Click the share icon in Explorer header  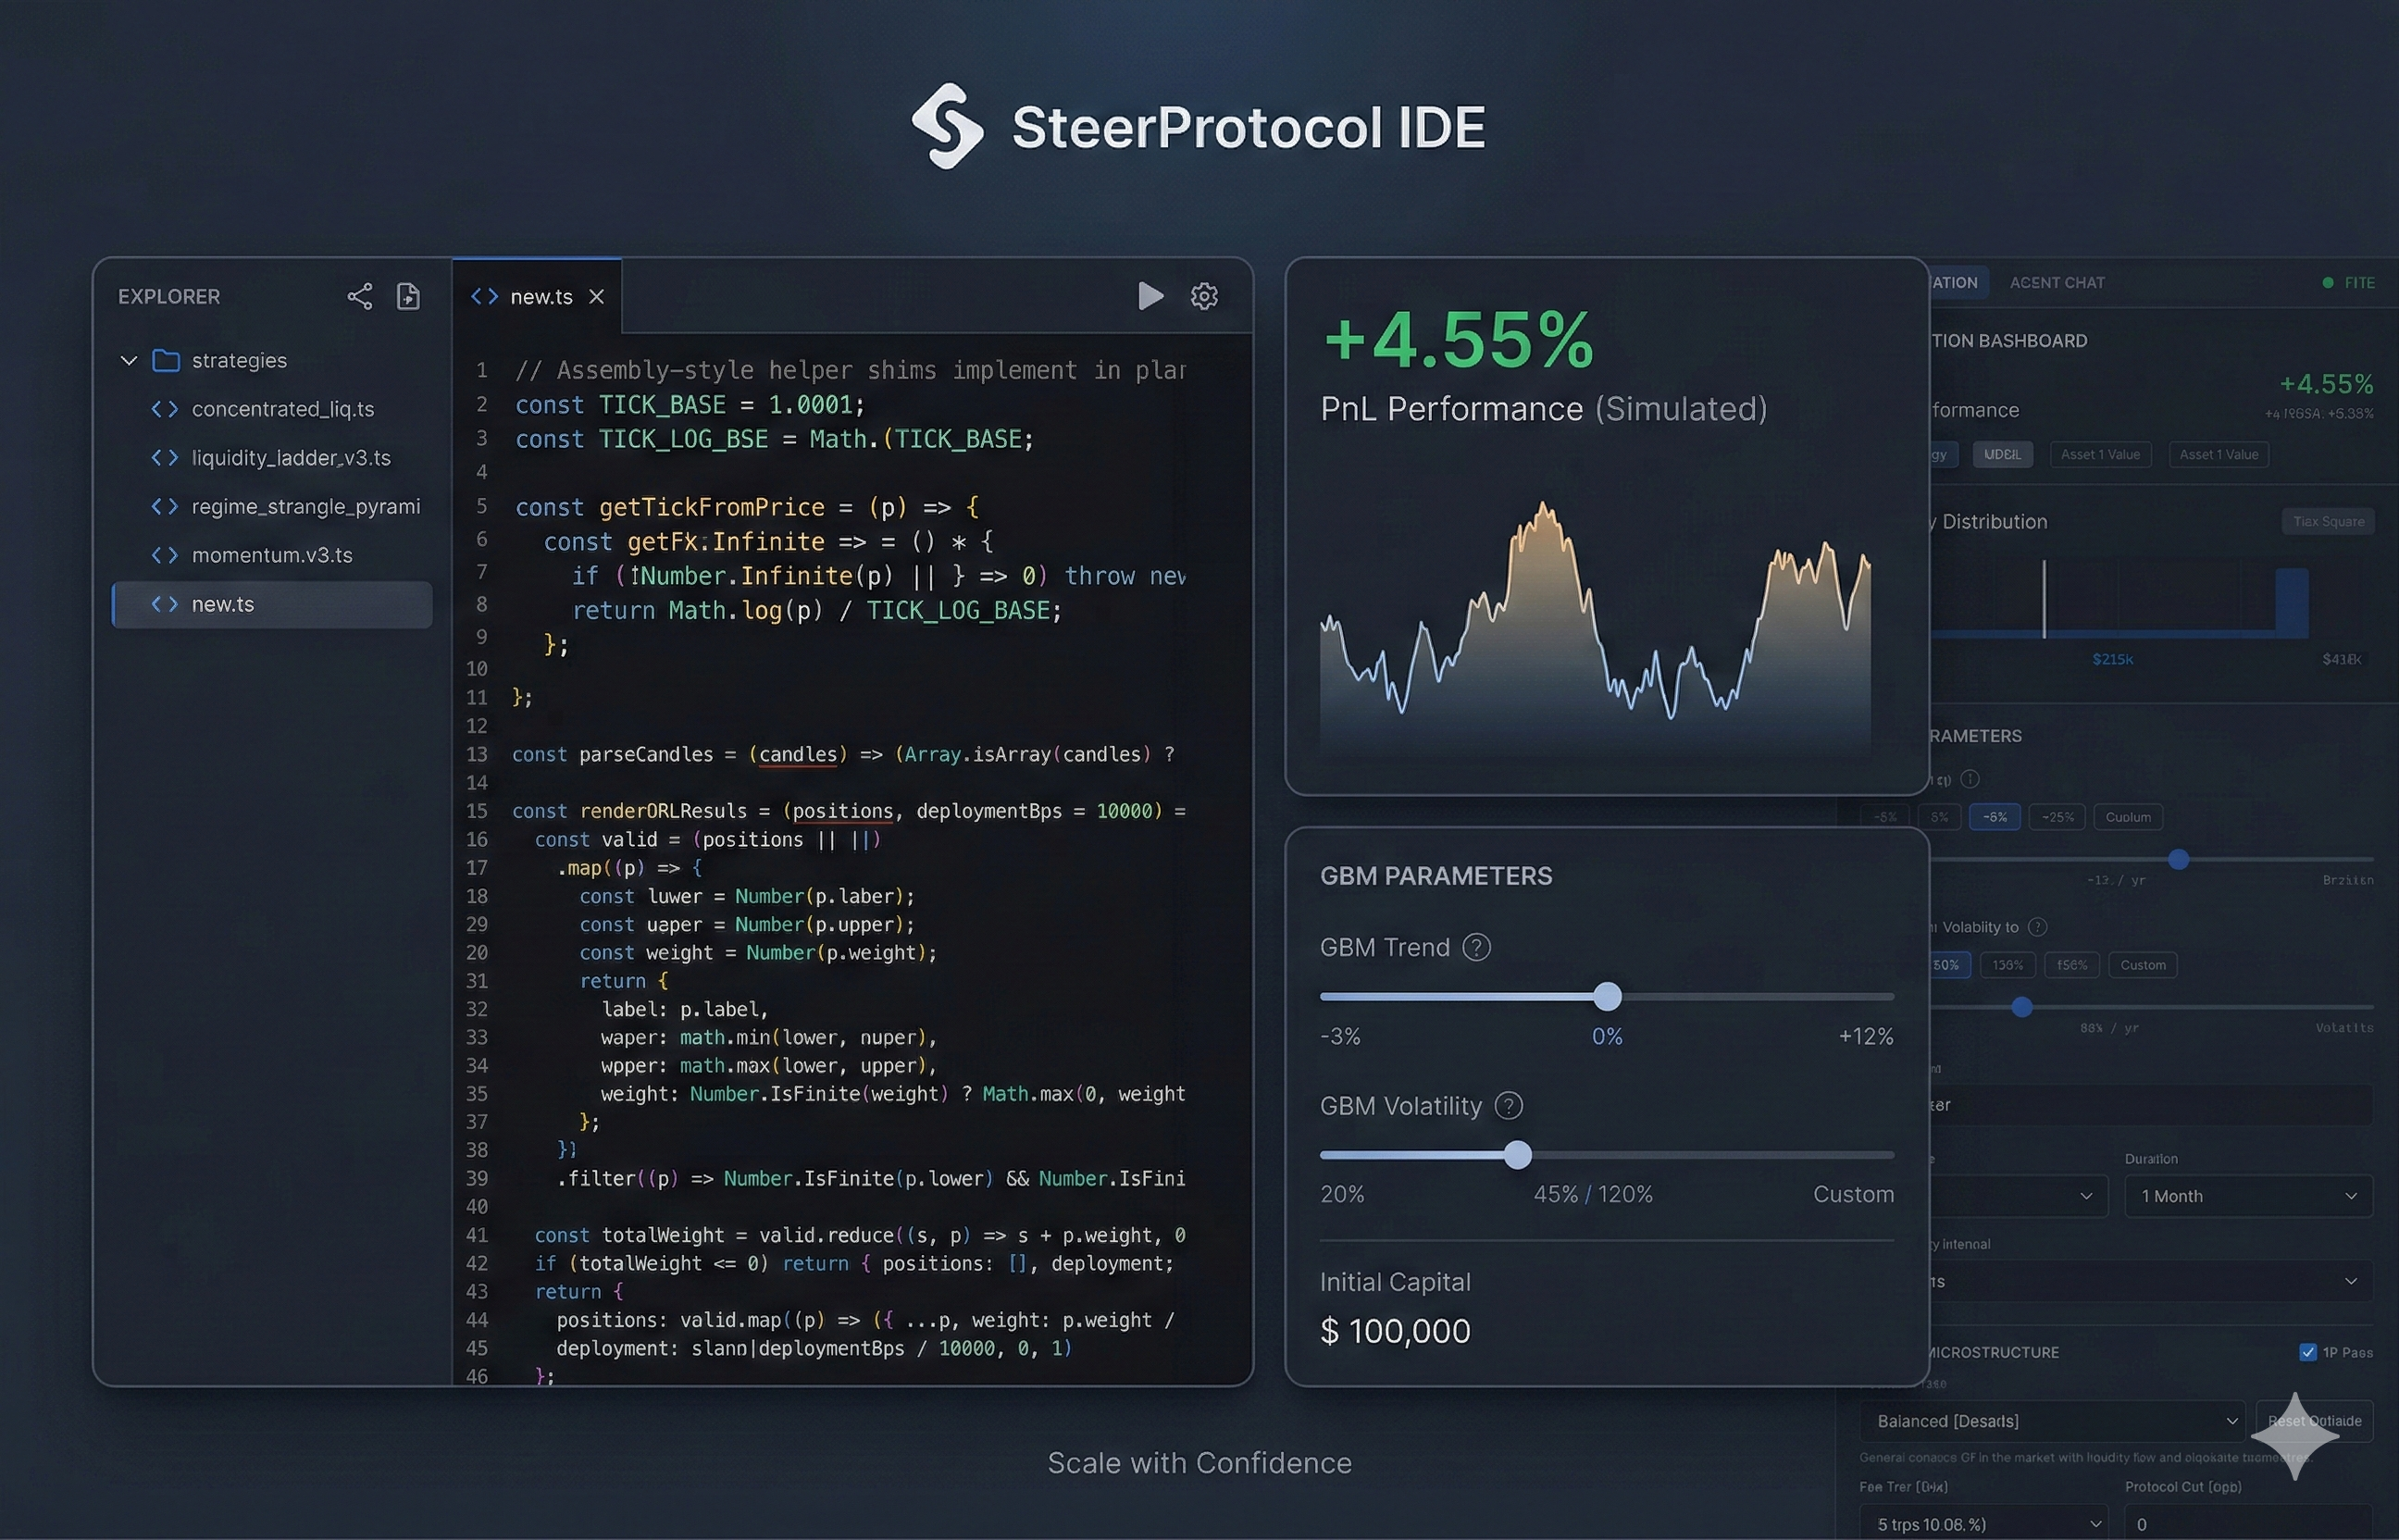click(359, 296)
